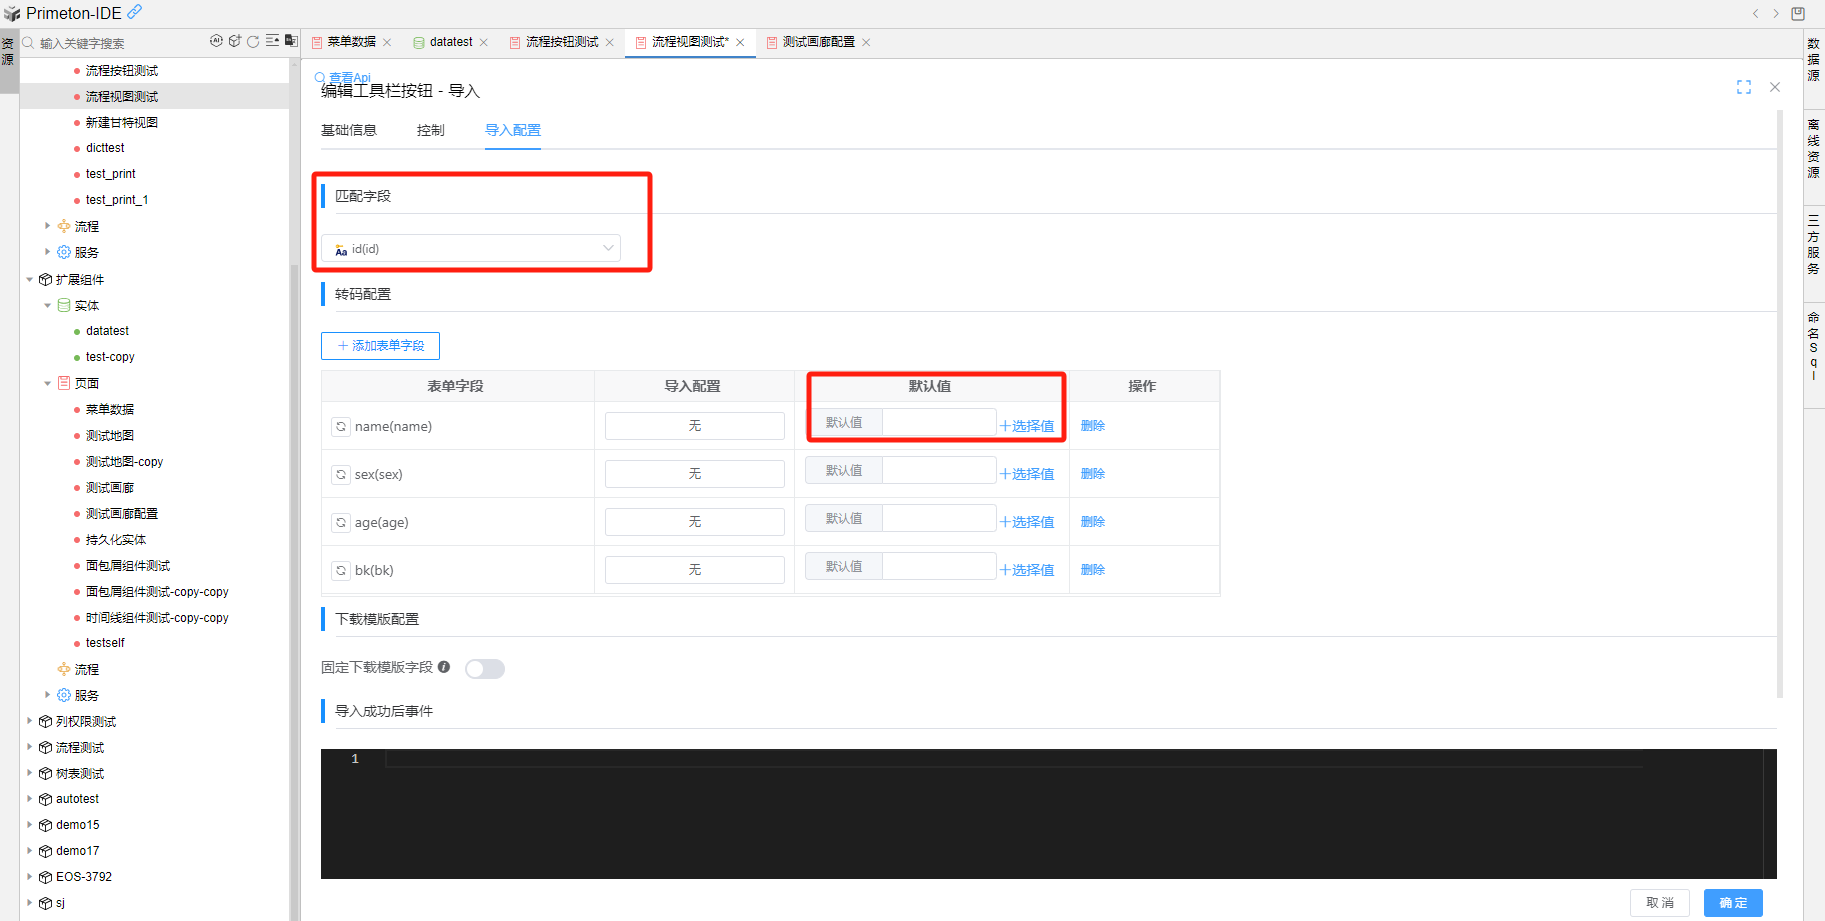Collapse the 扩展组件 tree node
This screenshot has width=1825, height=921.
coord(30,280)
